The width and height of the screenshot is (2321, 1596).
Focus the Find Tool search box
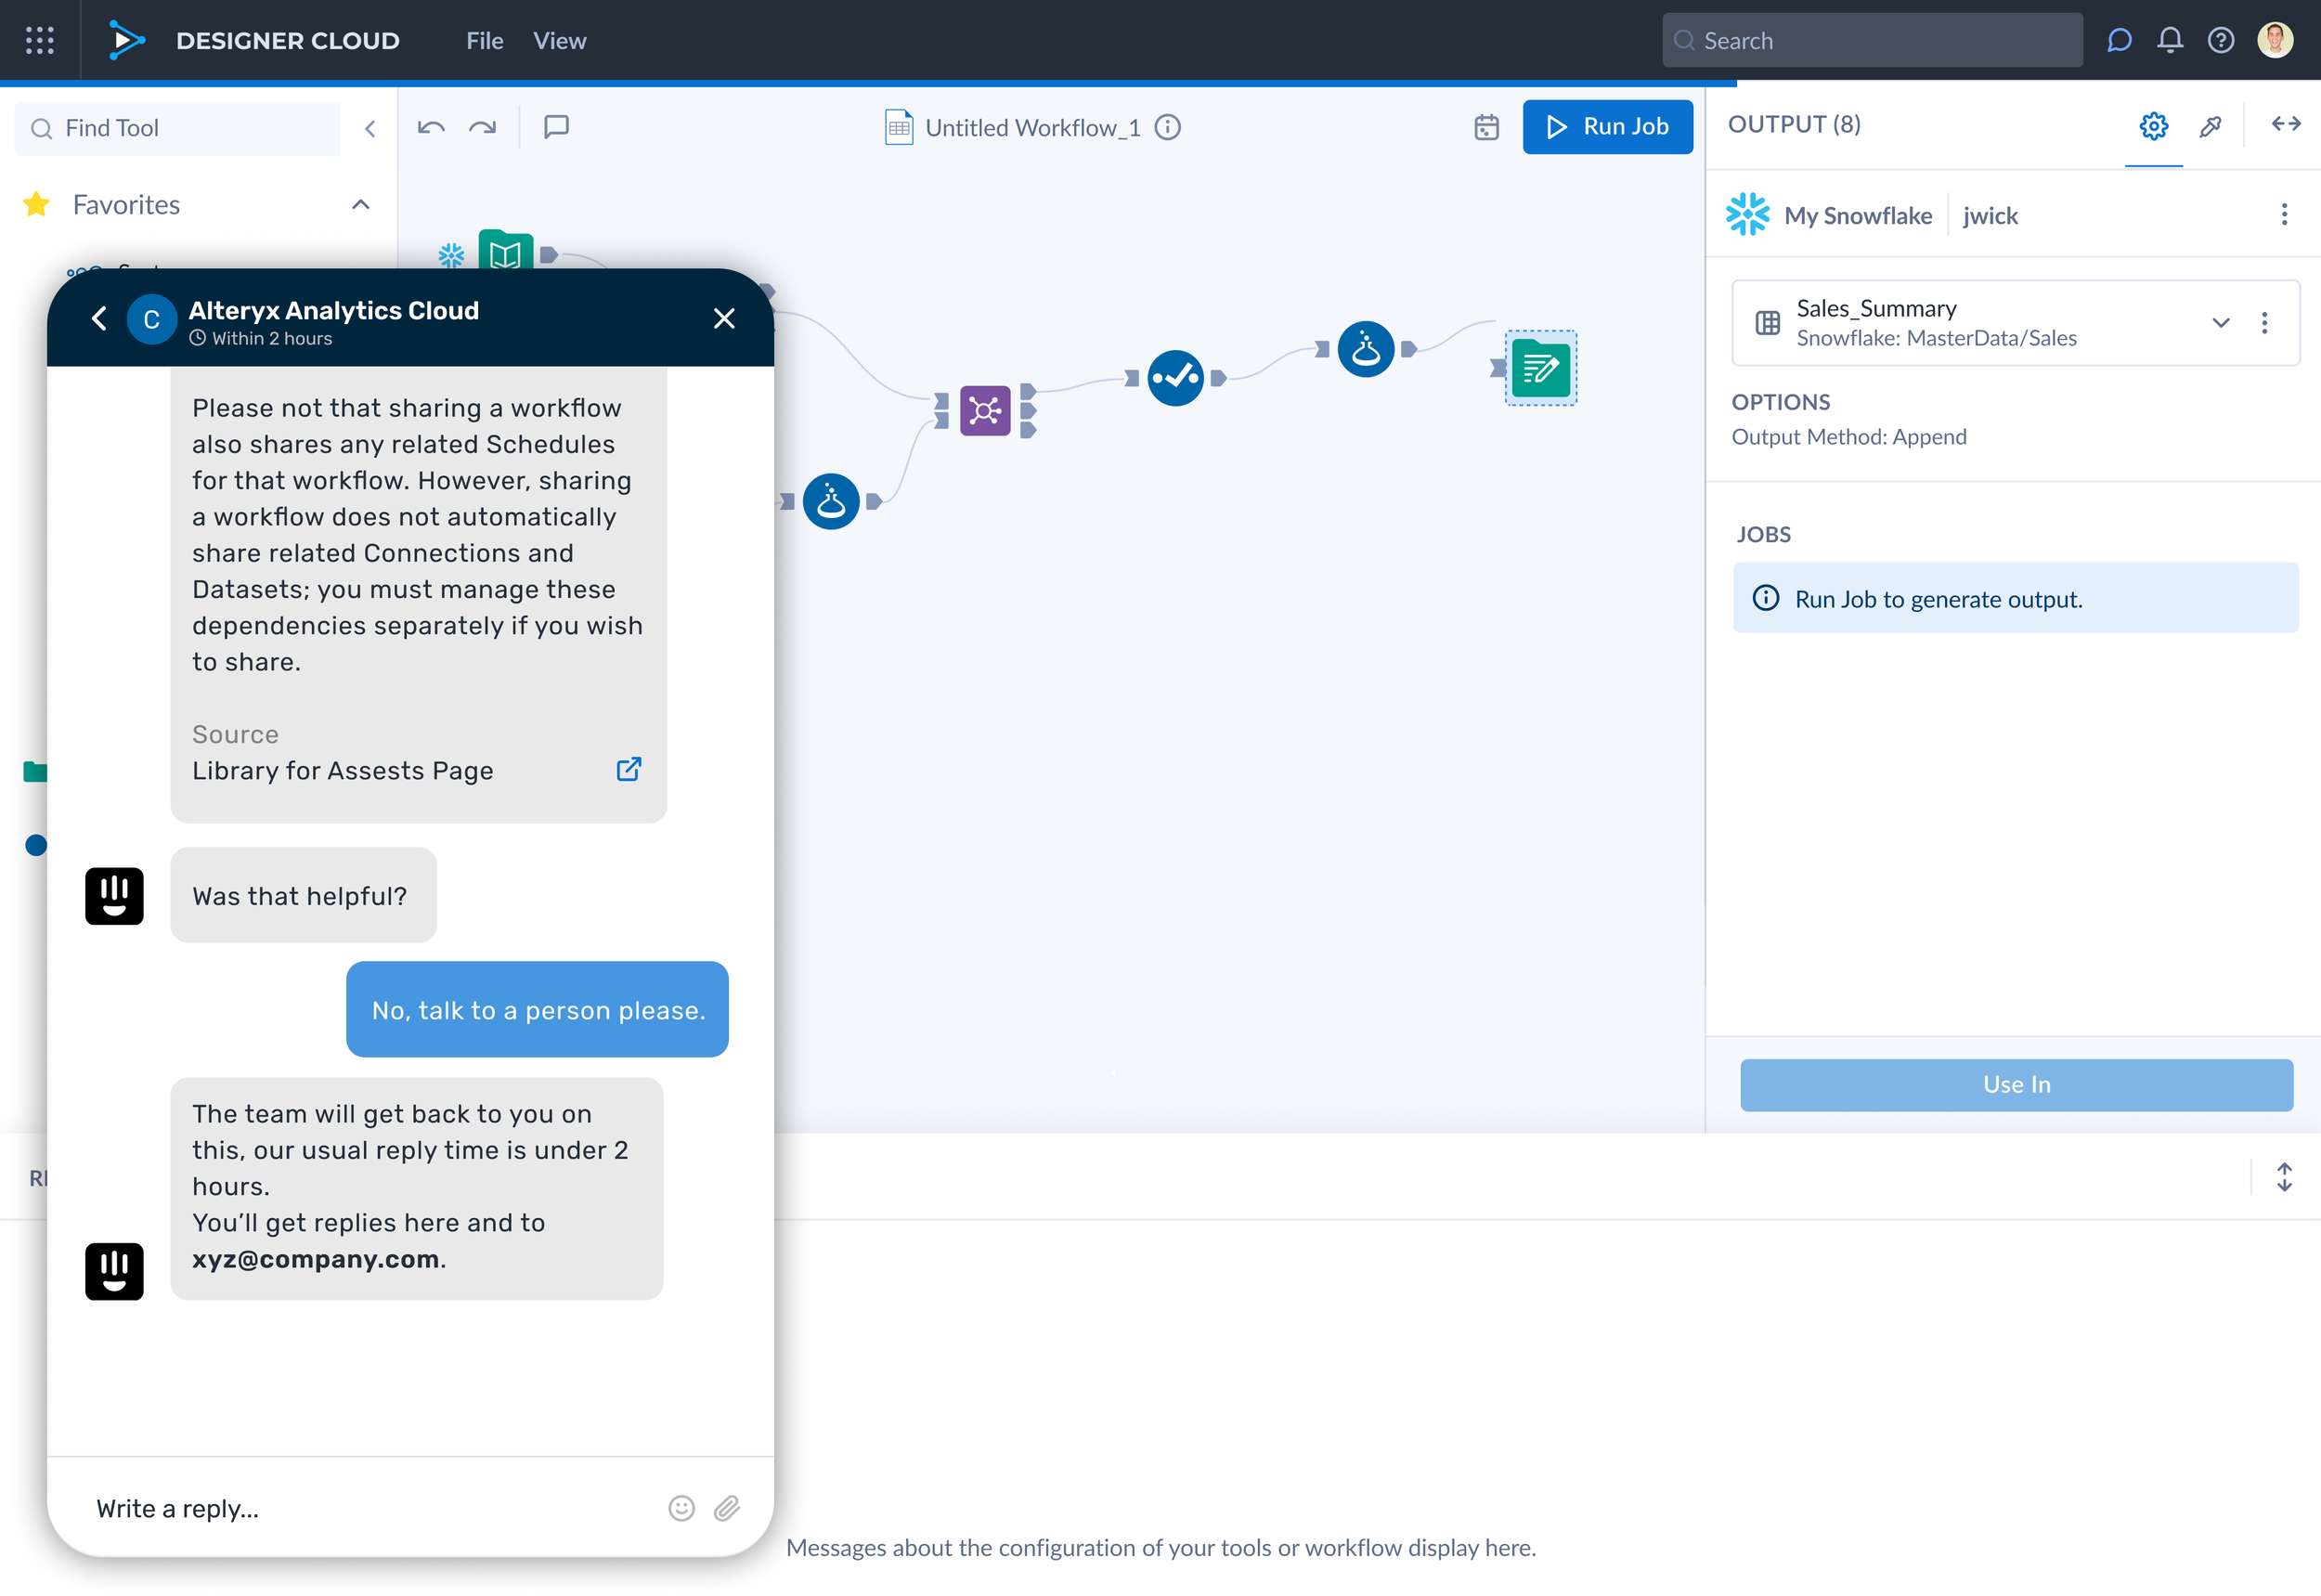(x=178, y=128)
